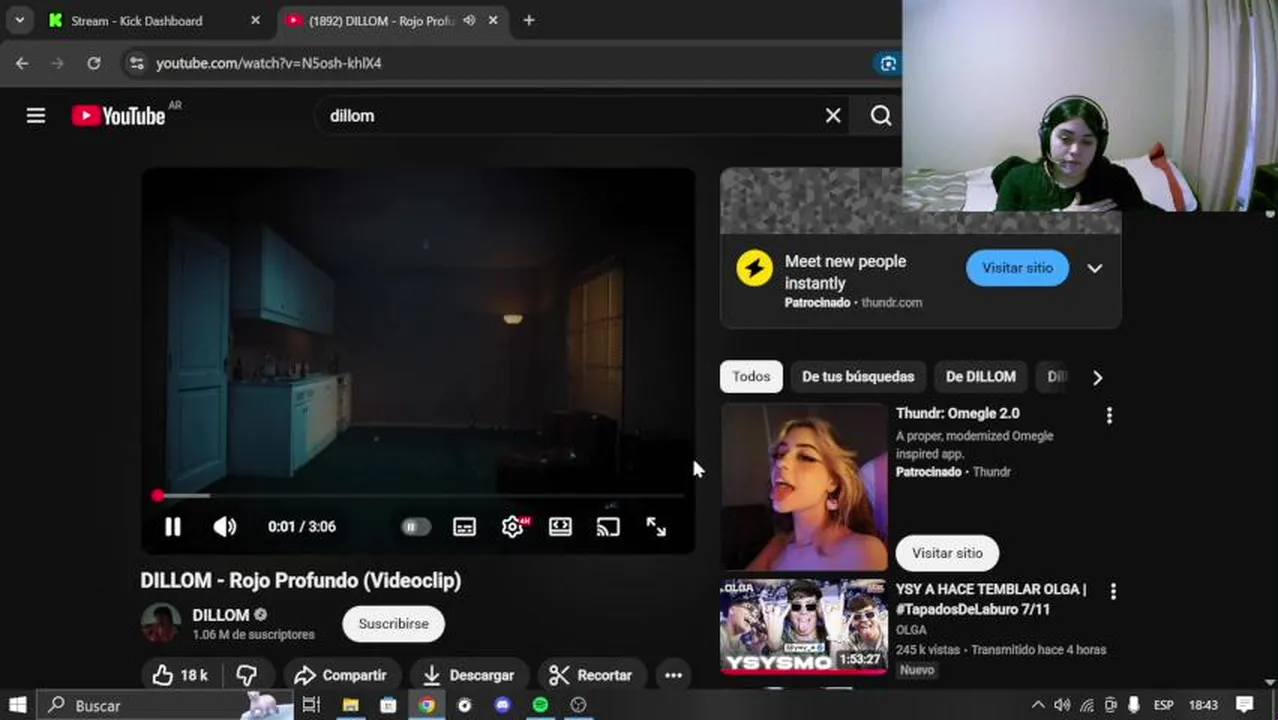Click the Windows taskbar Buscar search box

(x=165, y=705)
